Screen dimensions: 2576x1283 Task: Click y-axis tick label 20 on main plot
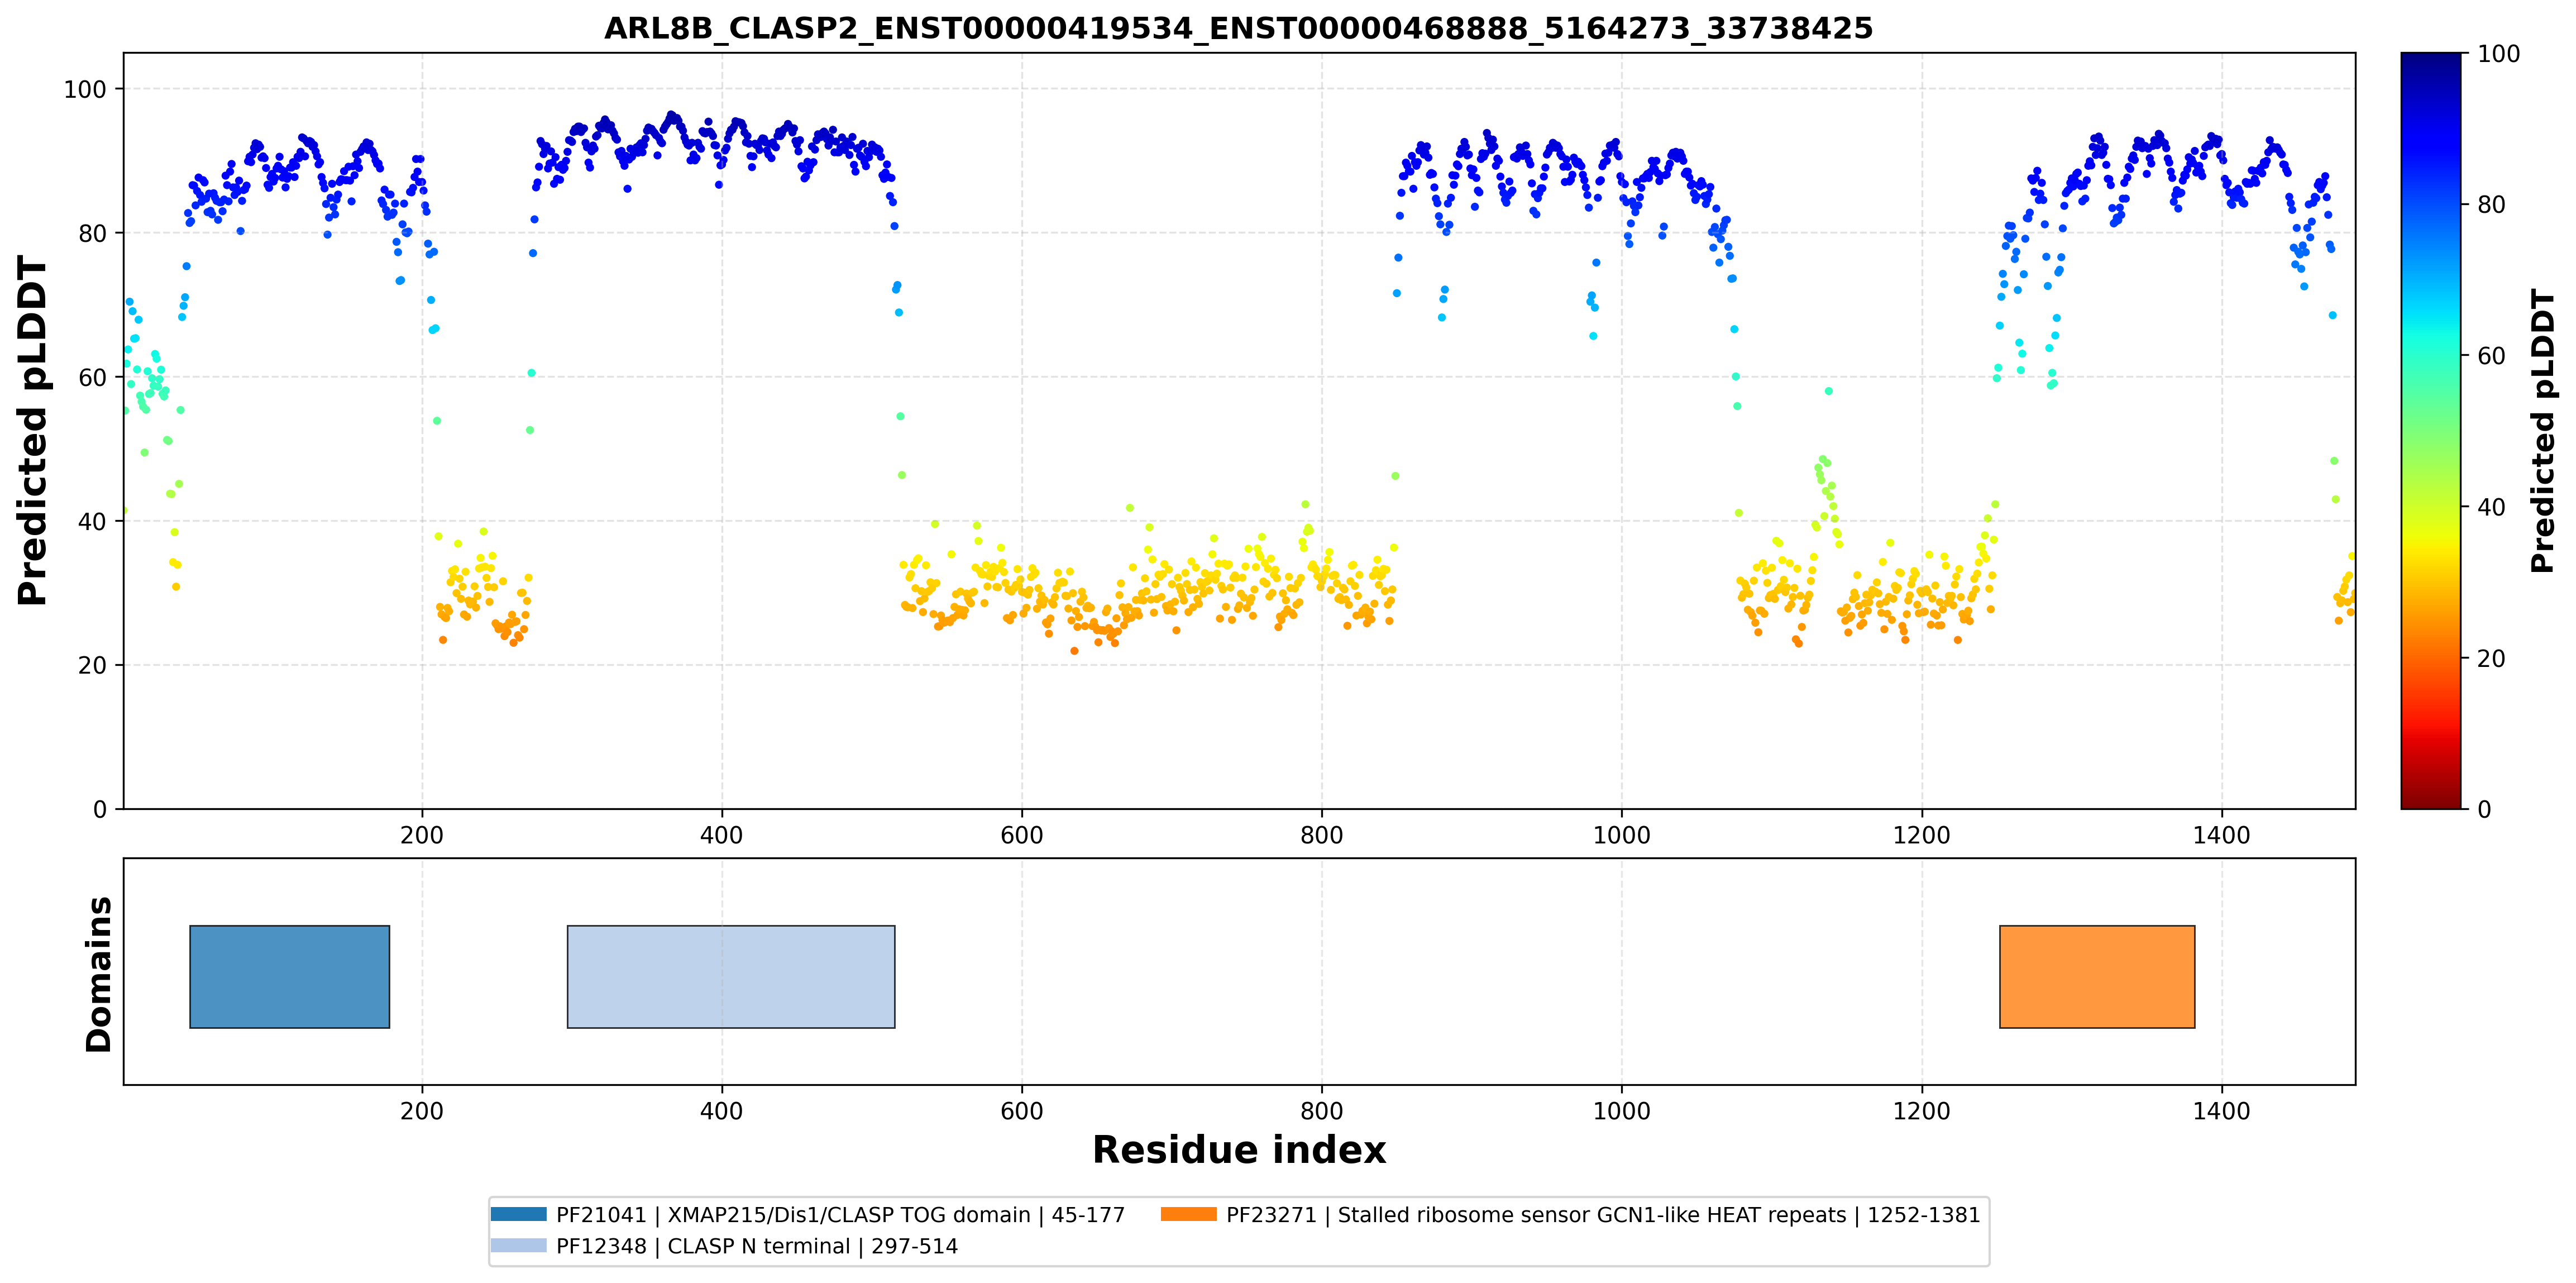pyautogui.click(x=92, y=666)
